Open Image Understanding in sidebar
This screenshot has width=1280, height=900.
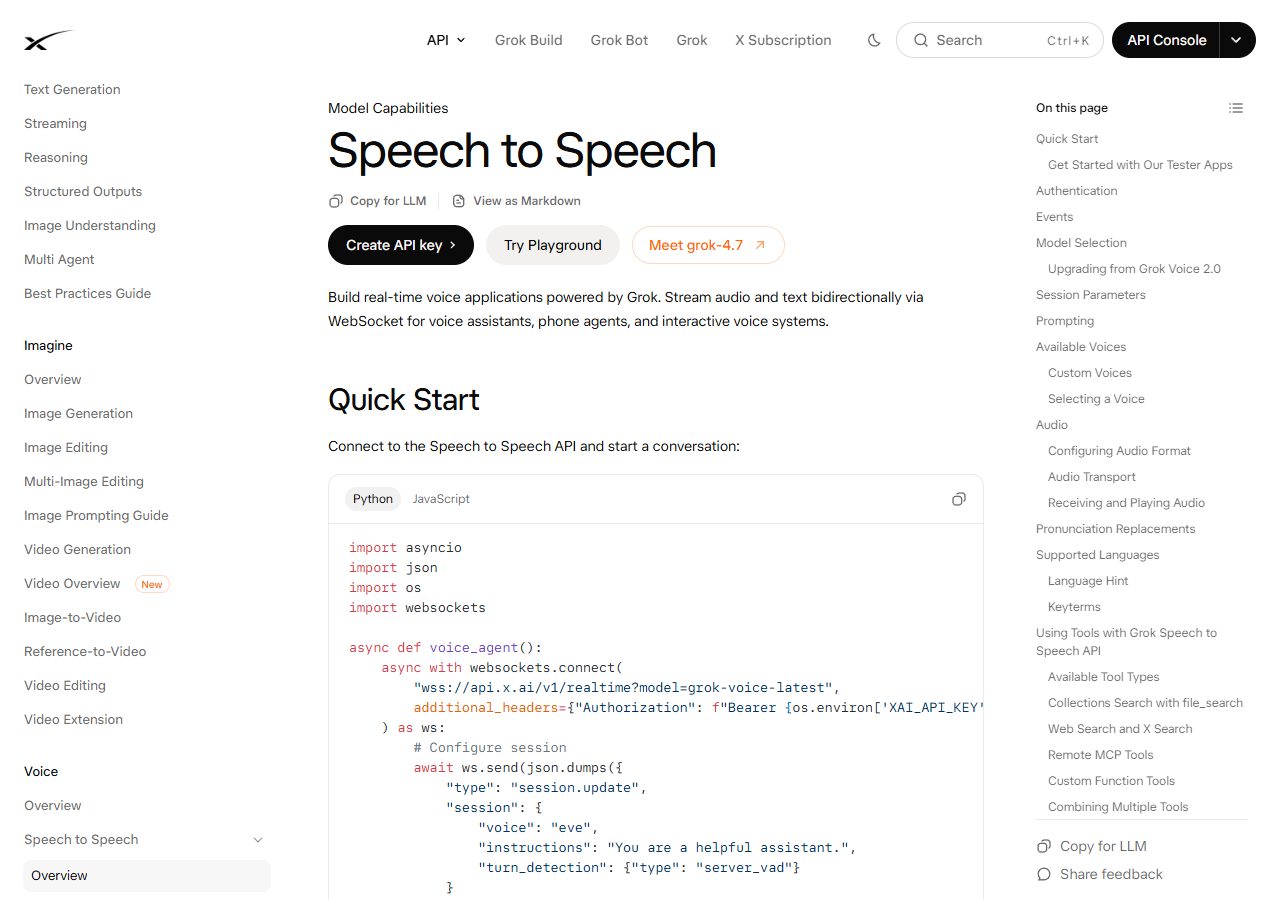tap(90, 225)
